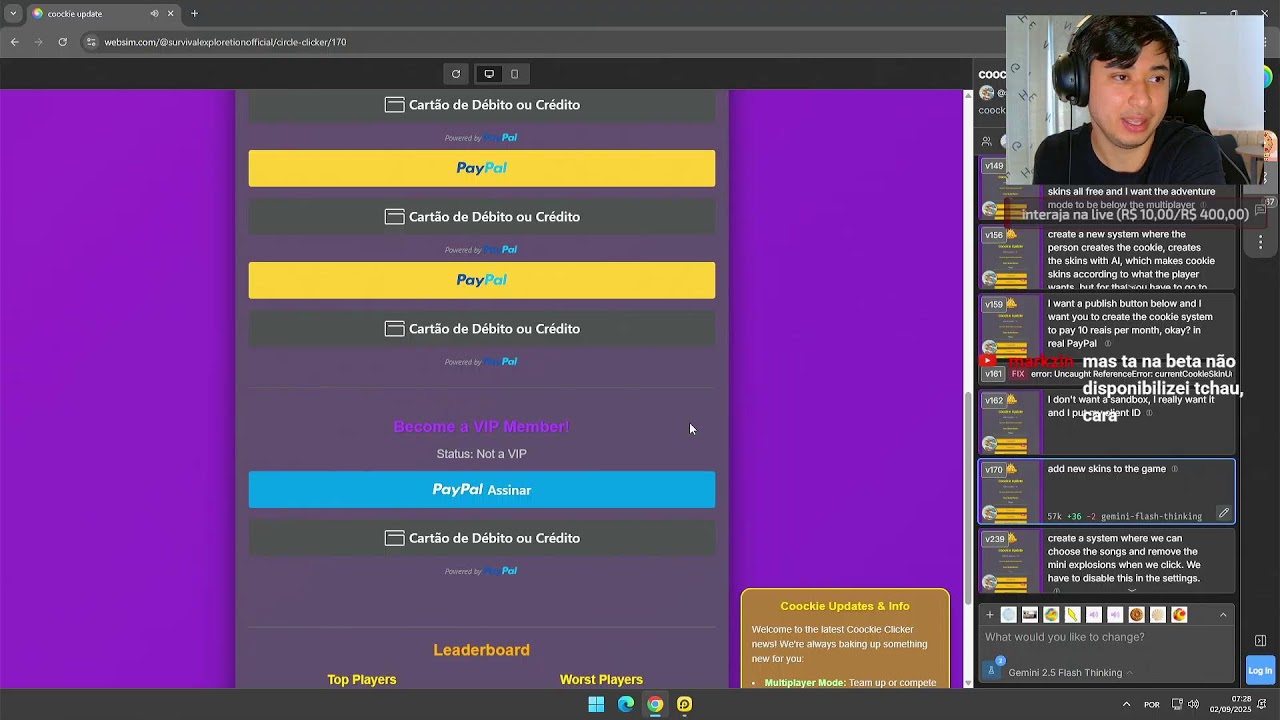Open the volume control in system tray

(1193, 704)
